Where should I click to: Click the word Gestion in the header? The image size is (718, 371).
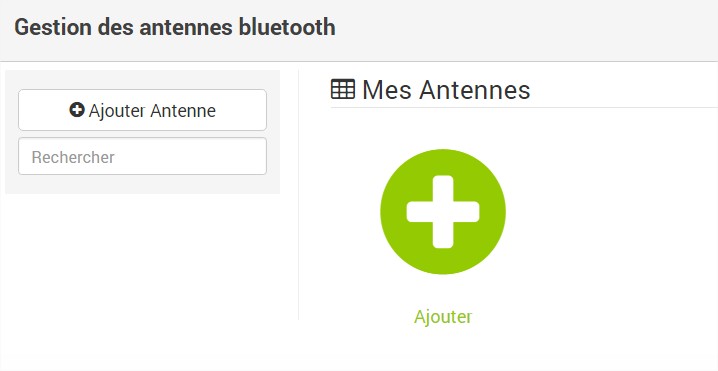tap(53, 27)
